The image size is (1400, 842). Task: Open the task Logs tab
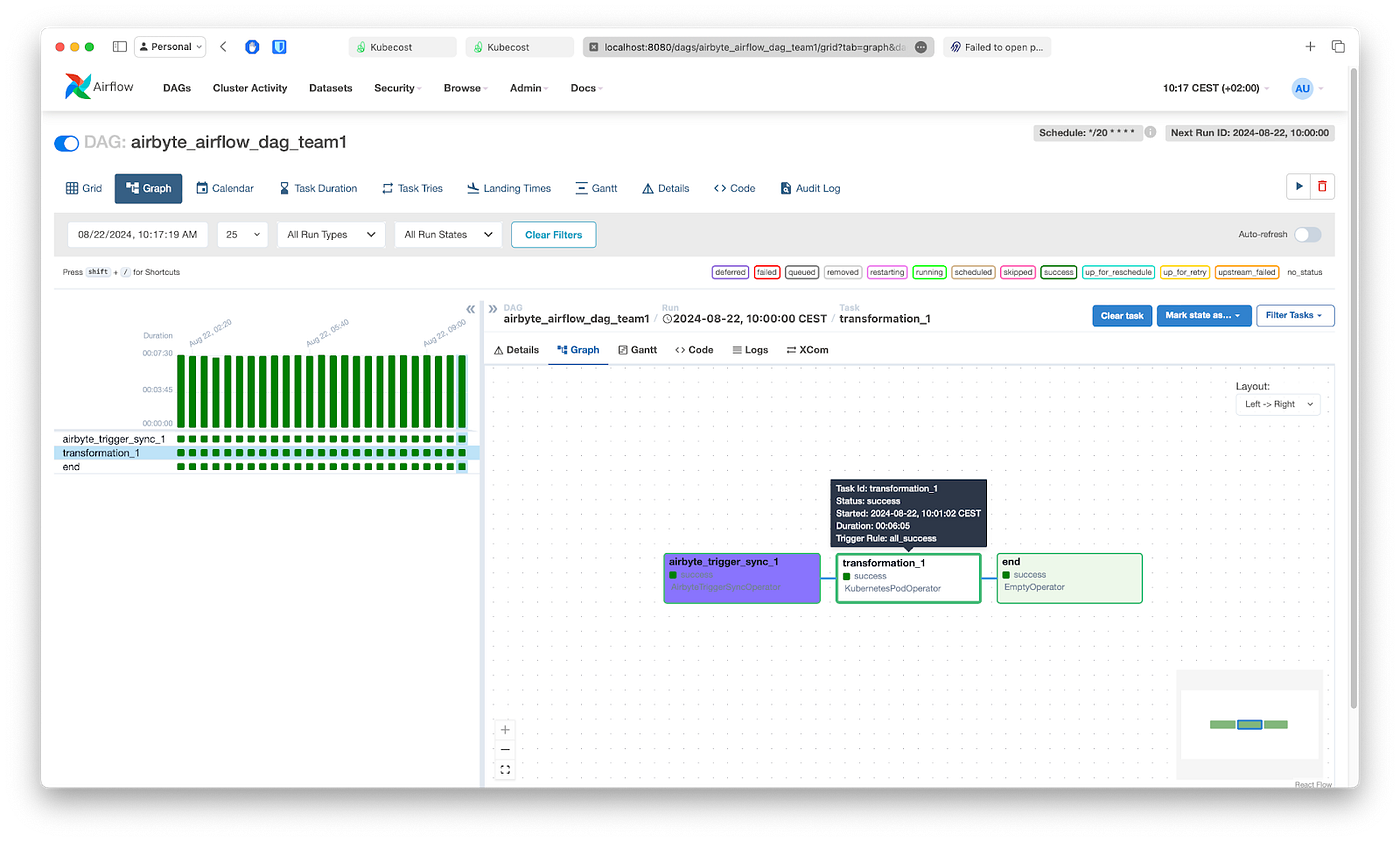pos(750,350)
